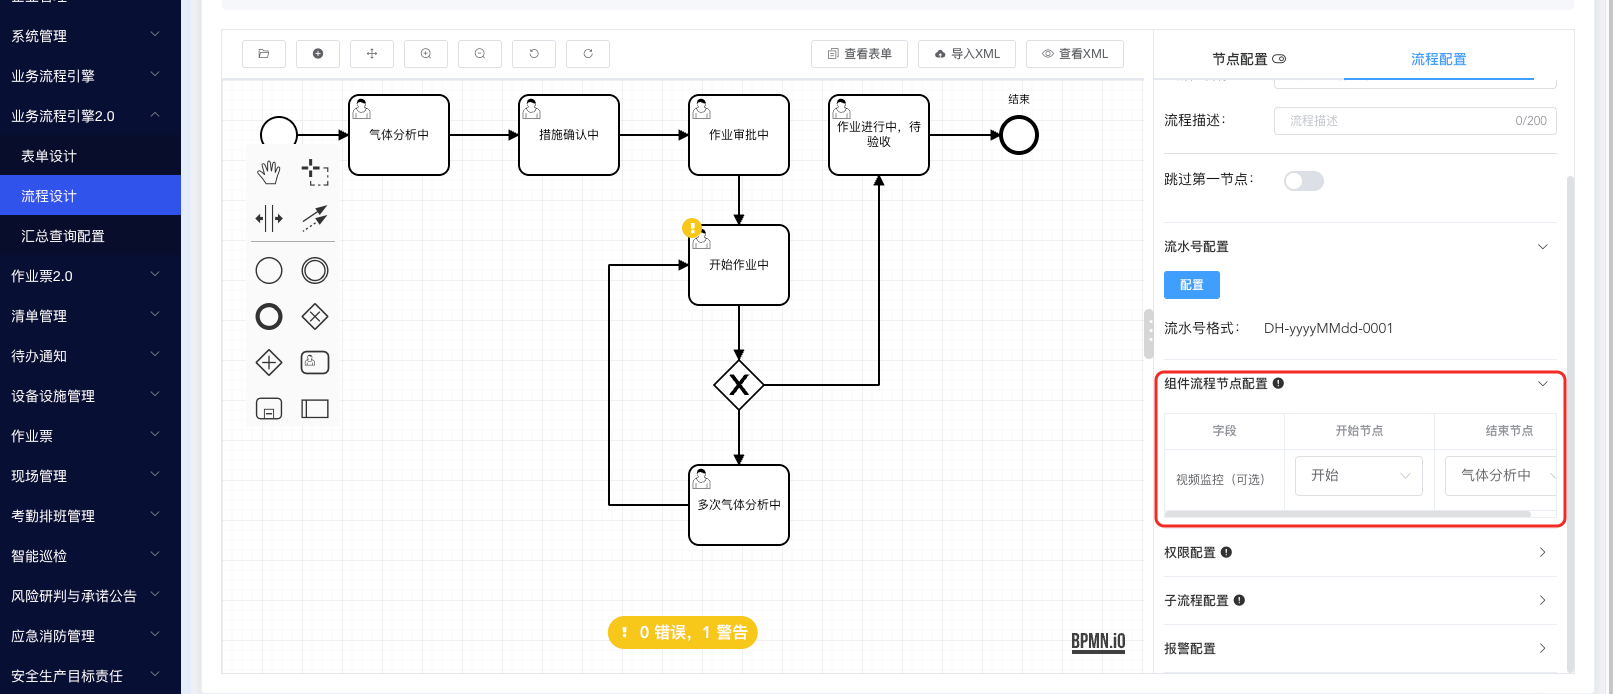Activate the global connect arrow tool
Screen dimensions: 1613x694
[x=315, y=218]
